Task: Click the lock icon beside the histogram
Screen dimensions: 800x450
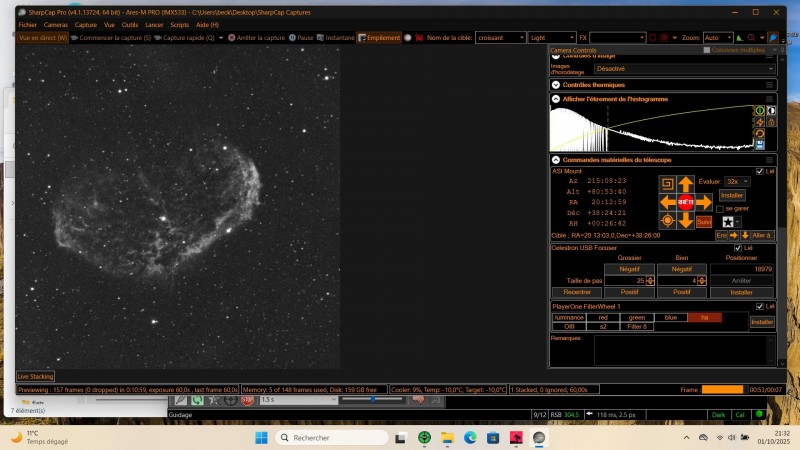Action: click(771, 122)
